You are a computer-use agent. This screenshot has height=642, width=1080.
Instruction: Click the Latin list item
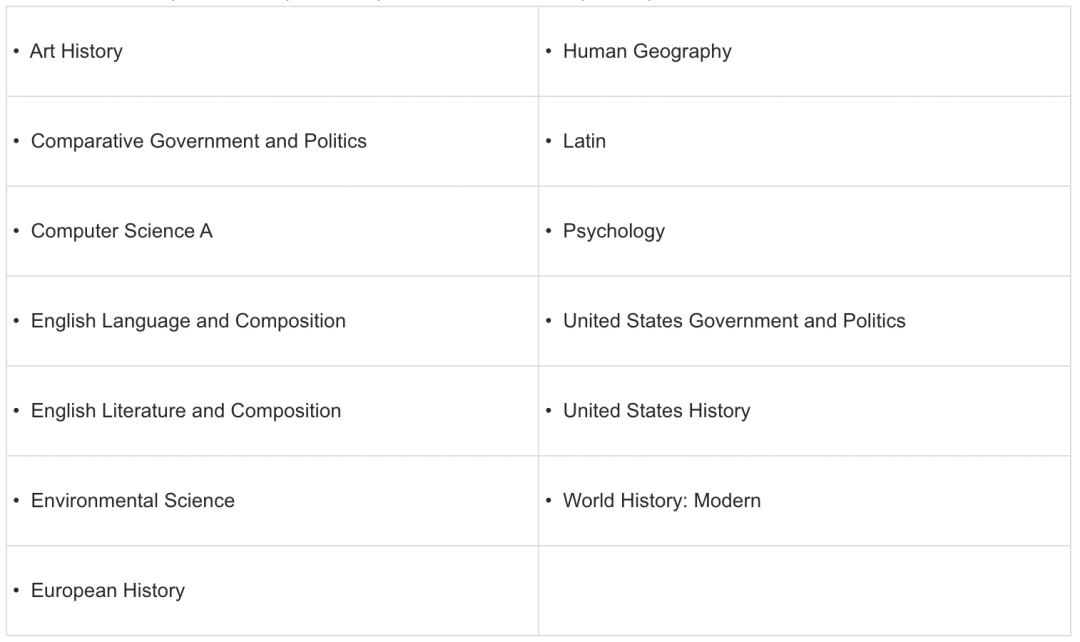pyautogui.click(x=584, y=141)
